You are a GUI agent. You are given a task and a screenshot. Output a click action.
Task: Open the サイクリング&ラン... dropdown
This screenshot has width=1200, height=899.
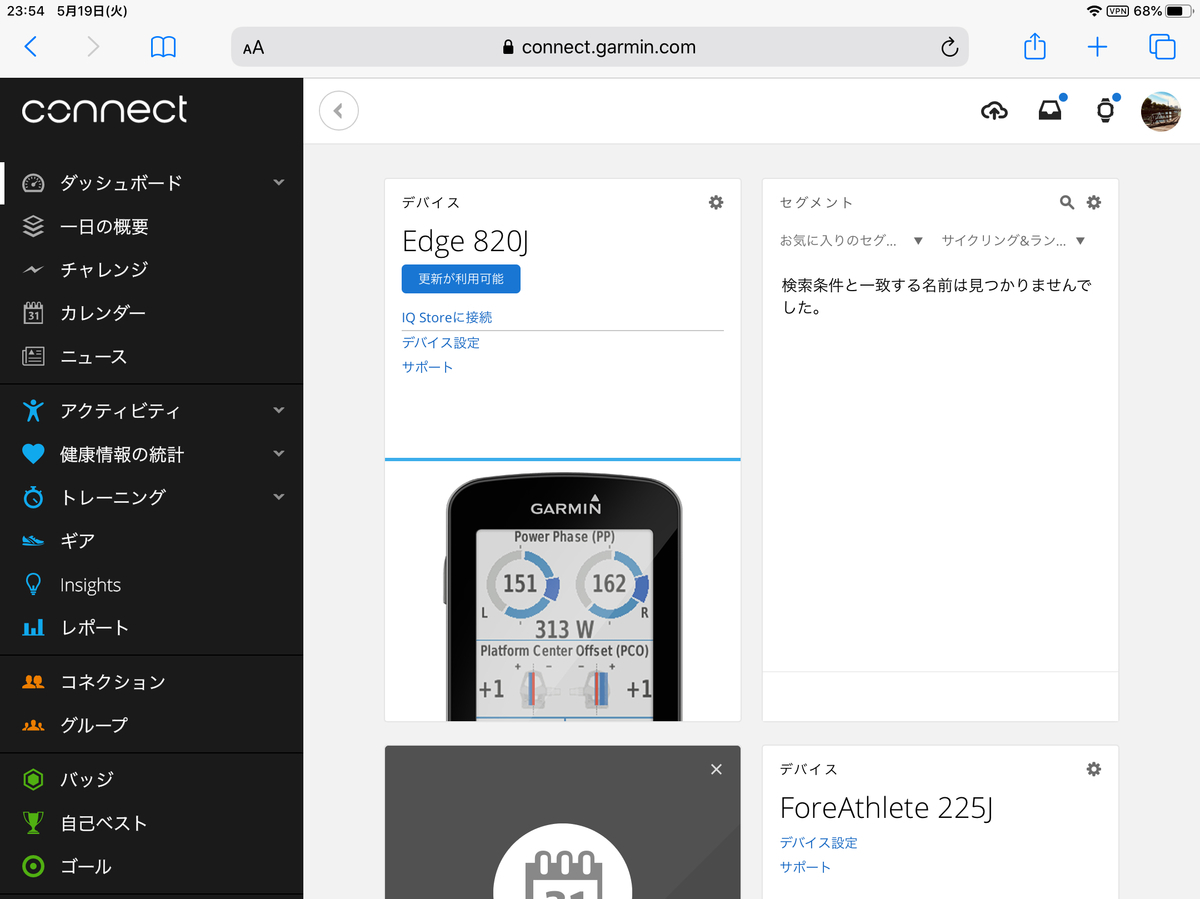point(1013,241)
